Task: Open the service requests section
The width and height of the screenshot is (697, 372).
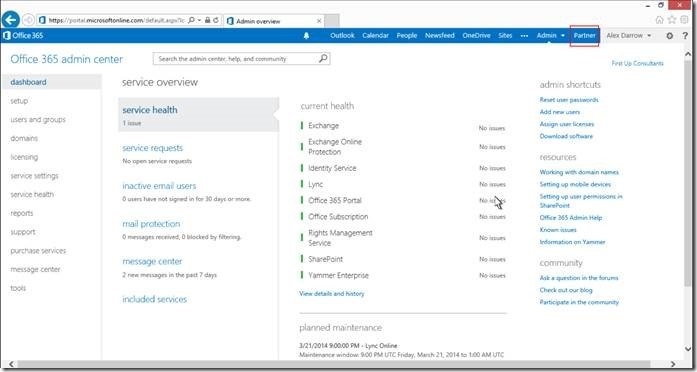Action: (152, 148)
